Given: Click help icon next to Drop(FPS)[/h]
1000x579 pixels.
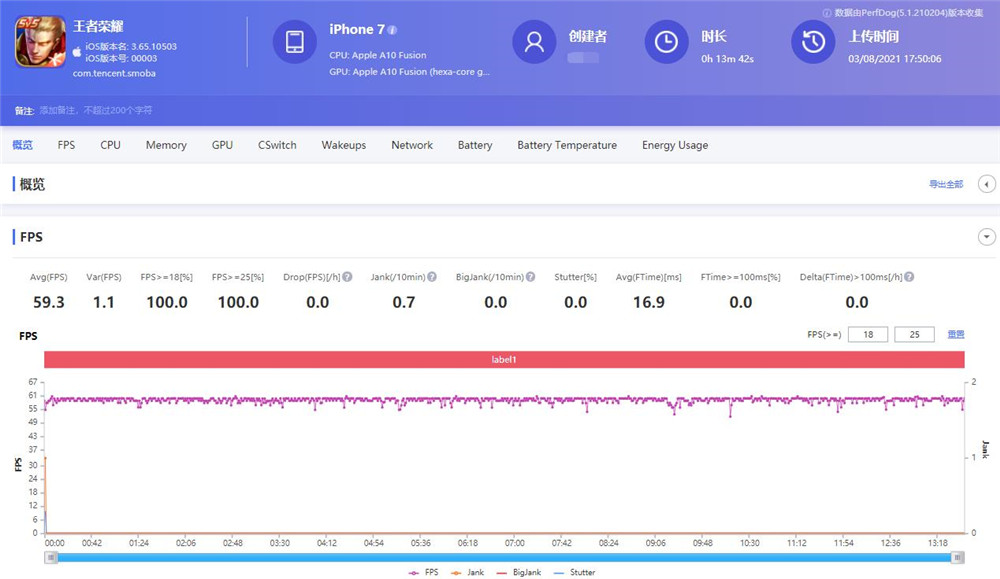Looking at the screenshot, I should 347,277.
